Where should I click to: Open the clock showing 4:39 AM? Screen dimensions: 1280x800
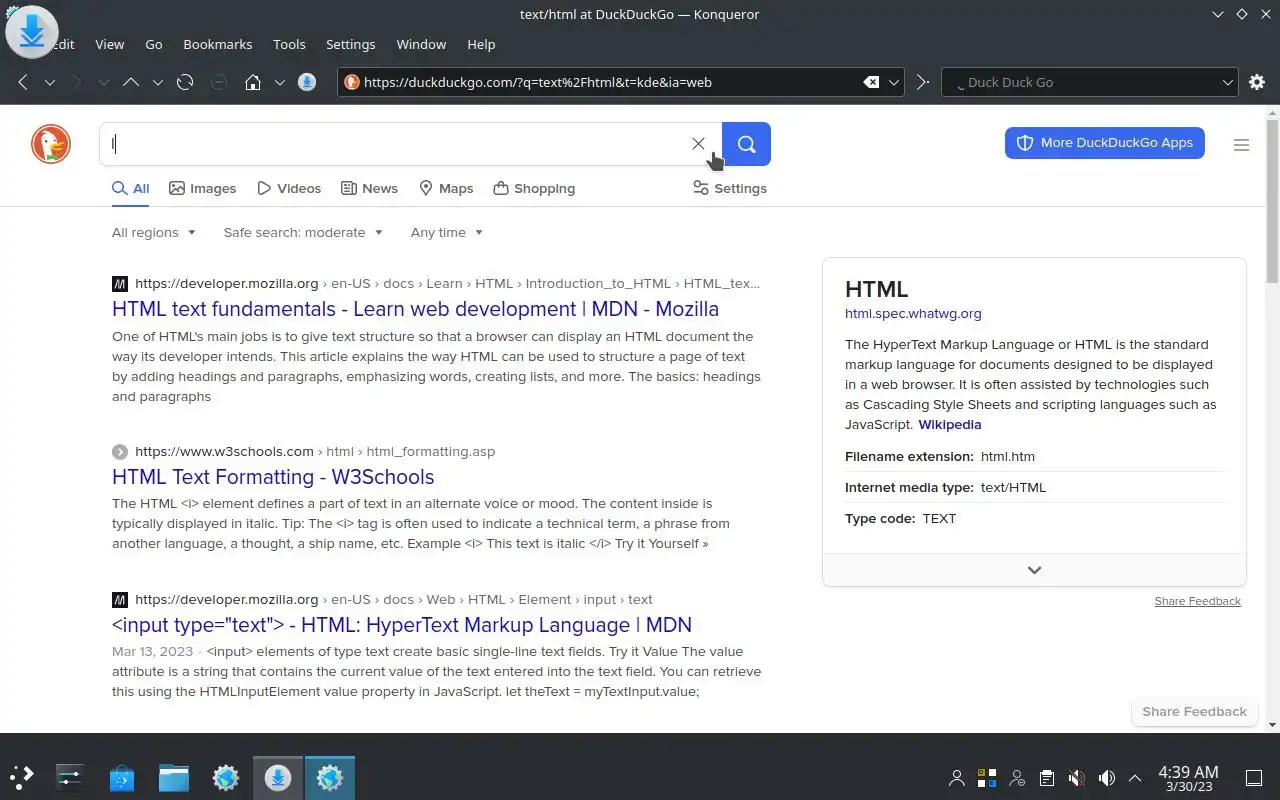pos(1188,778)
